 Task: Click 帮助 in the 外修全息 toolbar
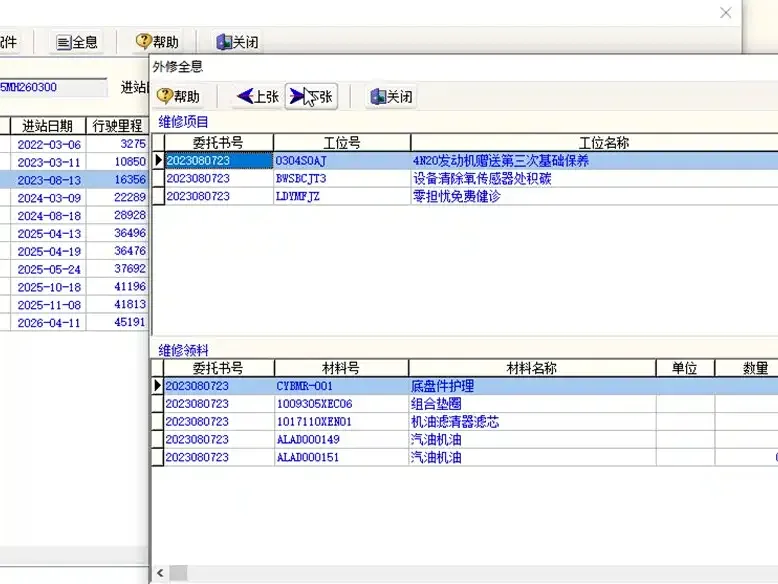coord(178,96)
